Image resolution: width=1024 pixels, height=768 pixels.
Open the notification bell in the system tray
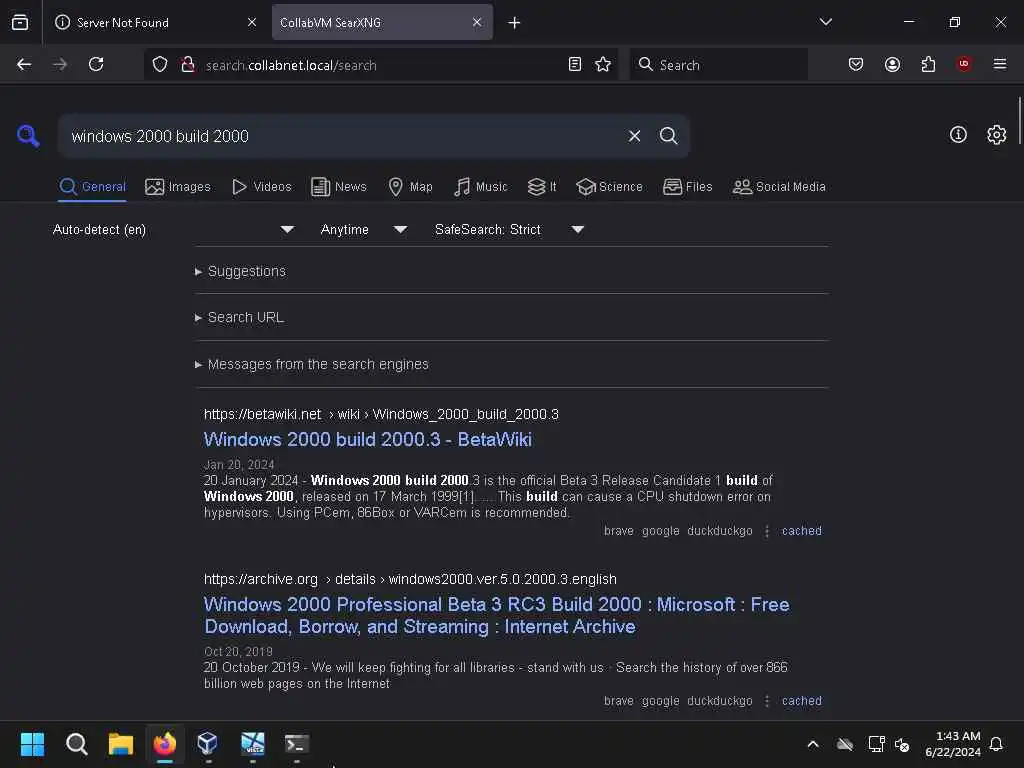tap(996, 744)
